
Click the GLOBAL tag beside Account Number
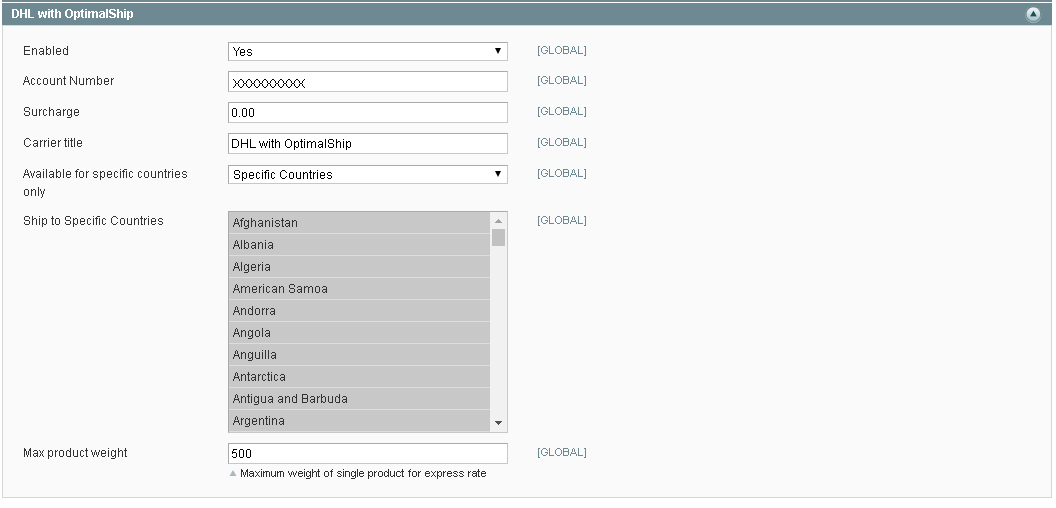pyautogui.click(x=562, y=80)
